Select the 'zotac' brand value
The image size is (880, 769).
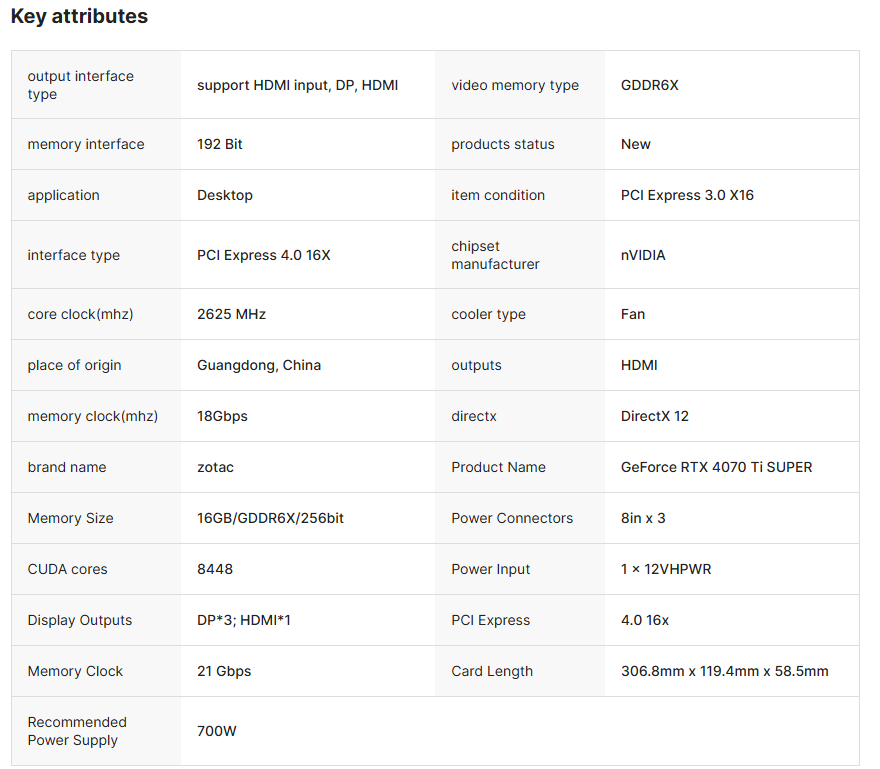tap(215, 468)
